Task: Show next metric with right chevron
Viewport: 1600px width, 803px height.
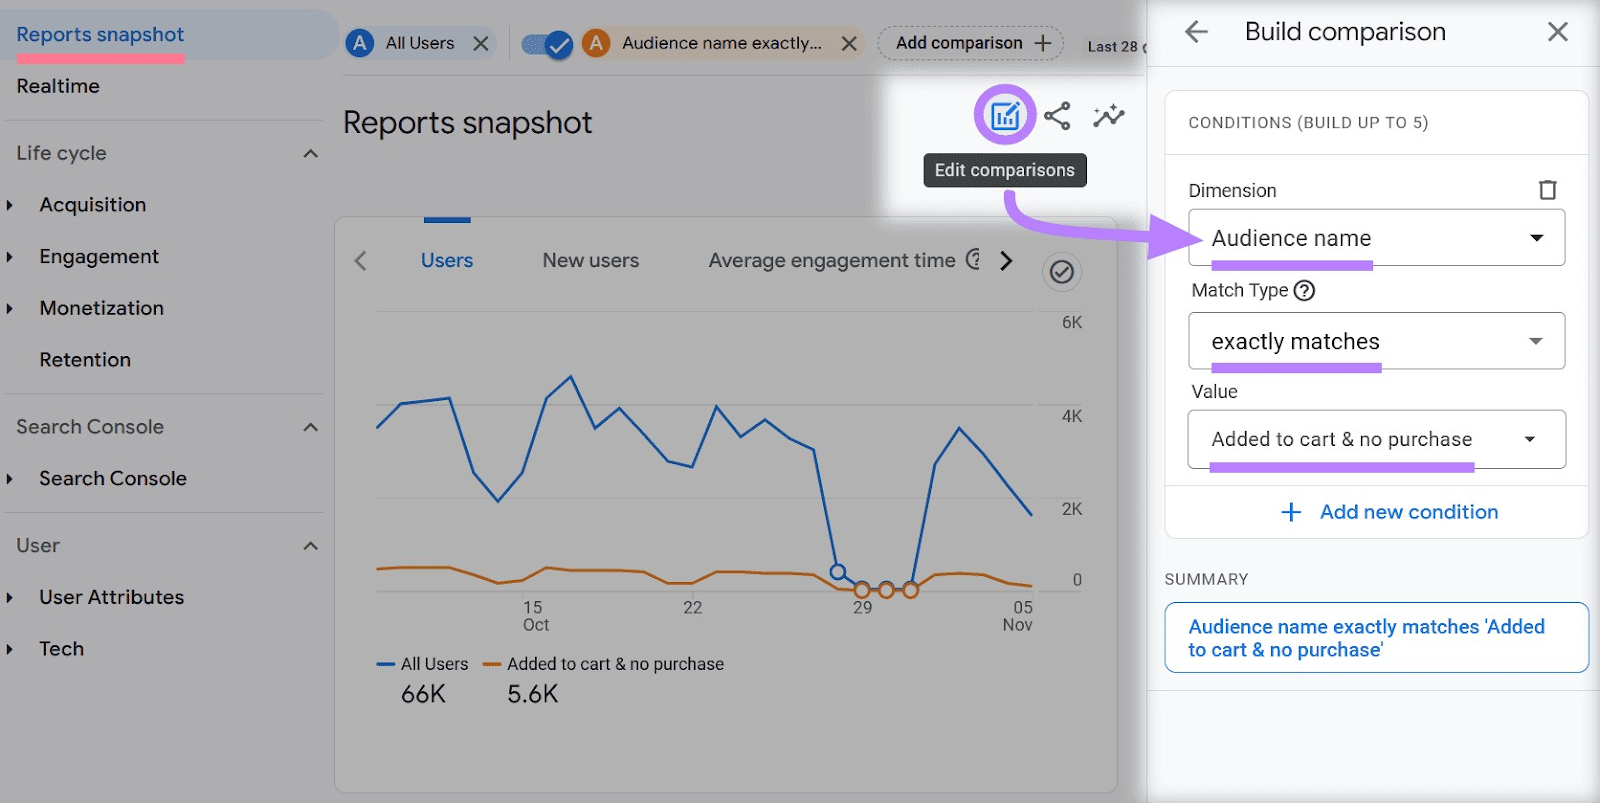Action: [1006, 261]
